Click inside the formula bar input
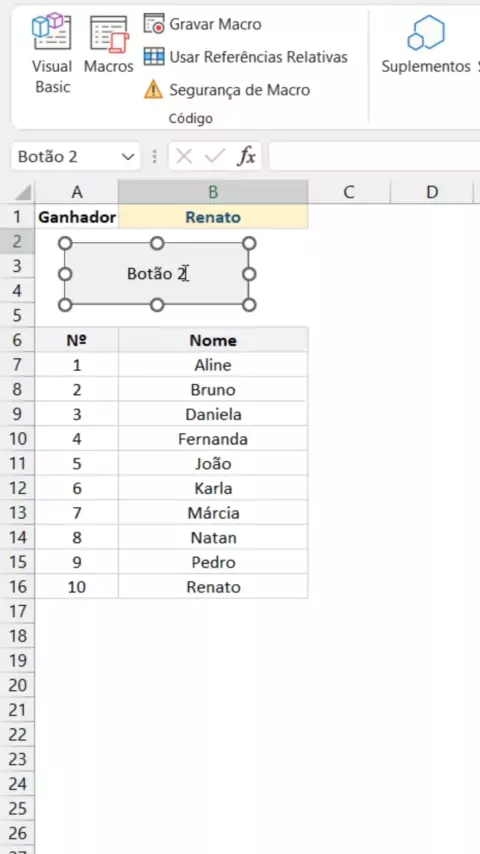Screen dimensions: 480x854 (x=374, y=157)
